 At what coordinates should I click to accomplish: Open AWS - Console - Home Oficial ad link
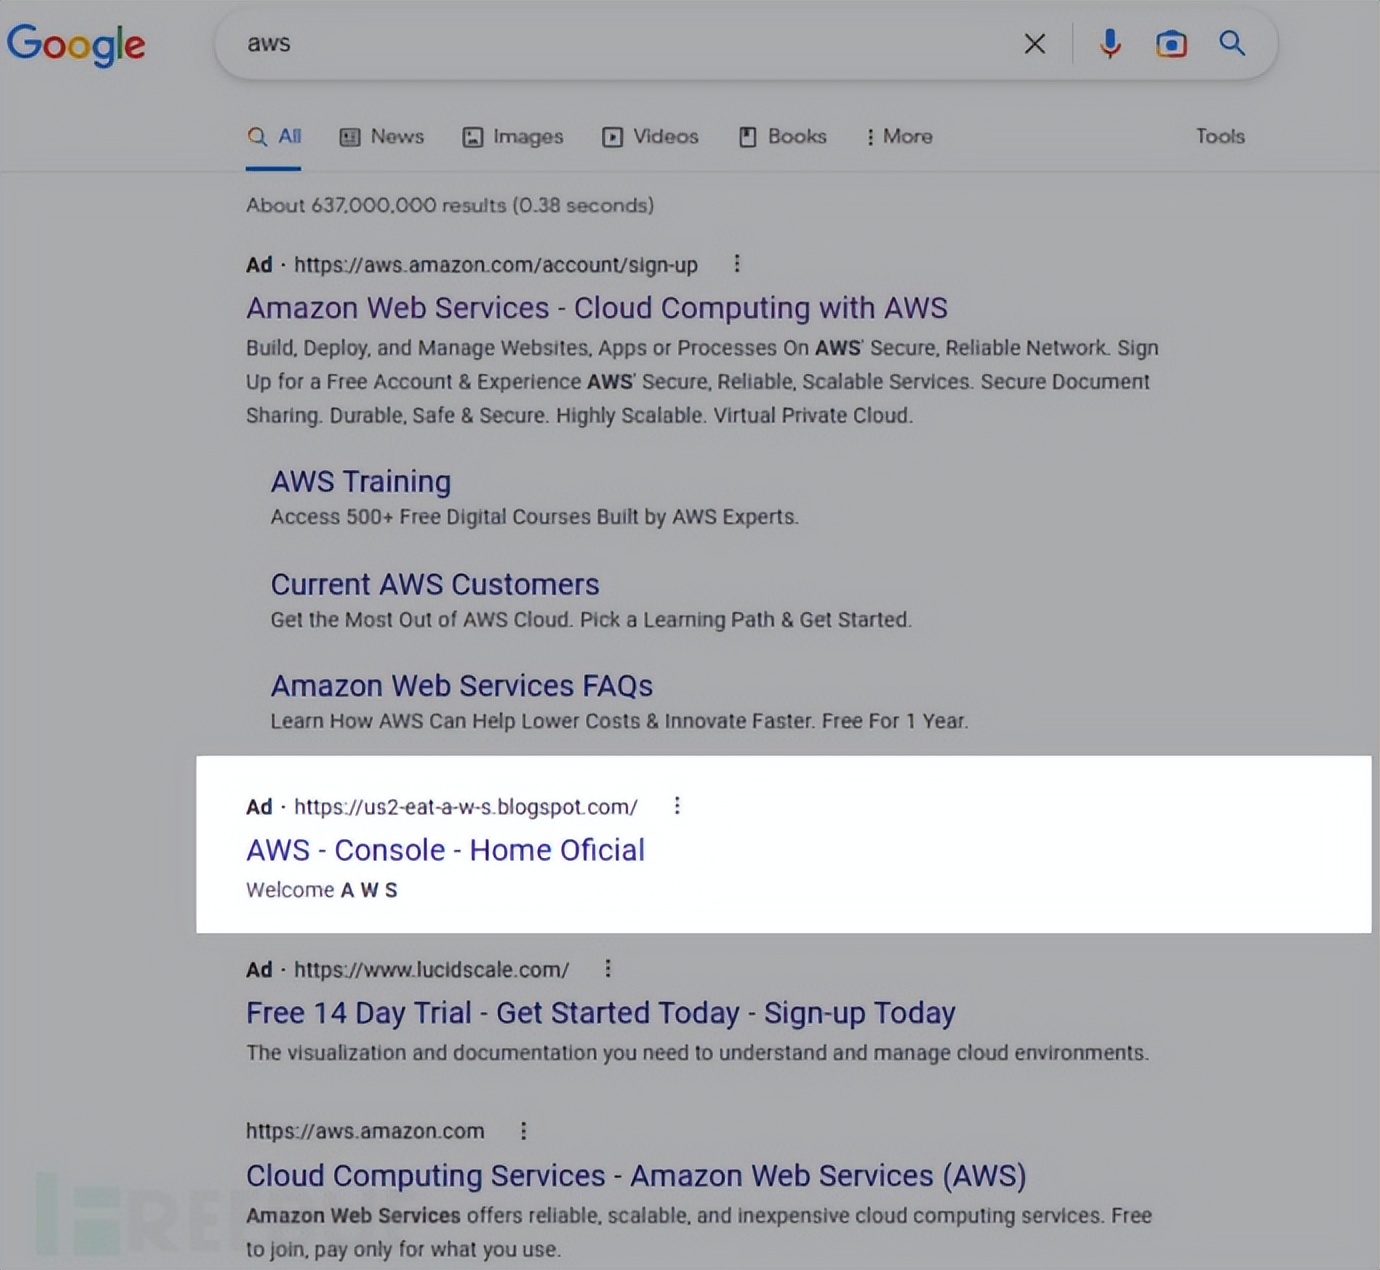[445, 850]
